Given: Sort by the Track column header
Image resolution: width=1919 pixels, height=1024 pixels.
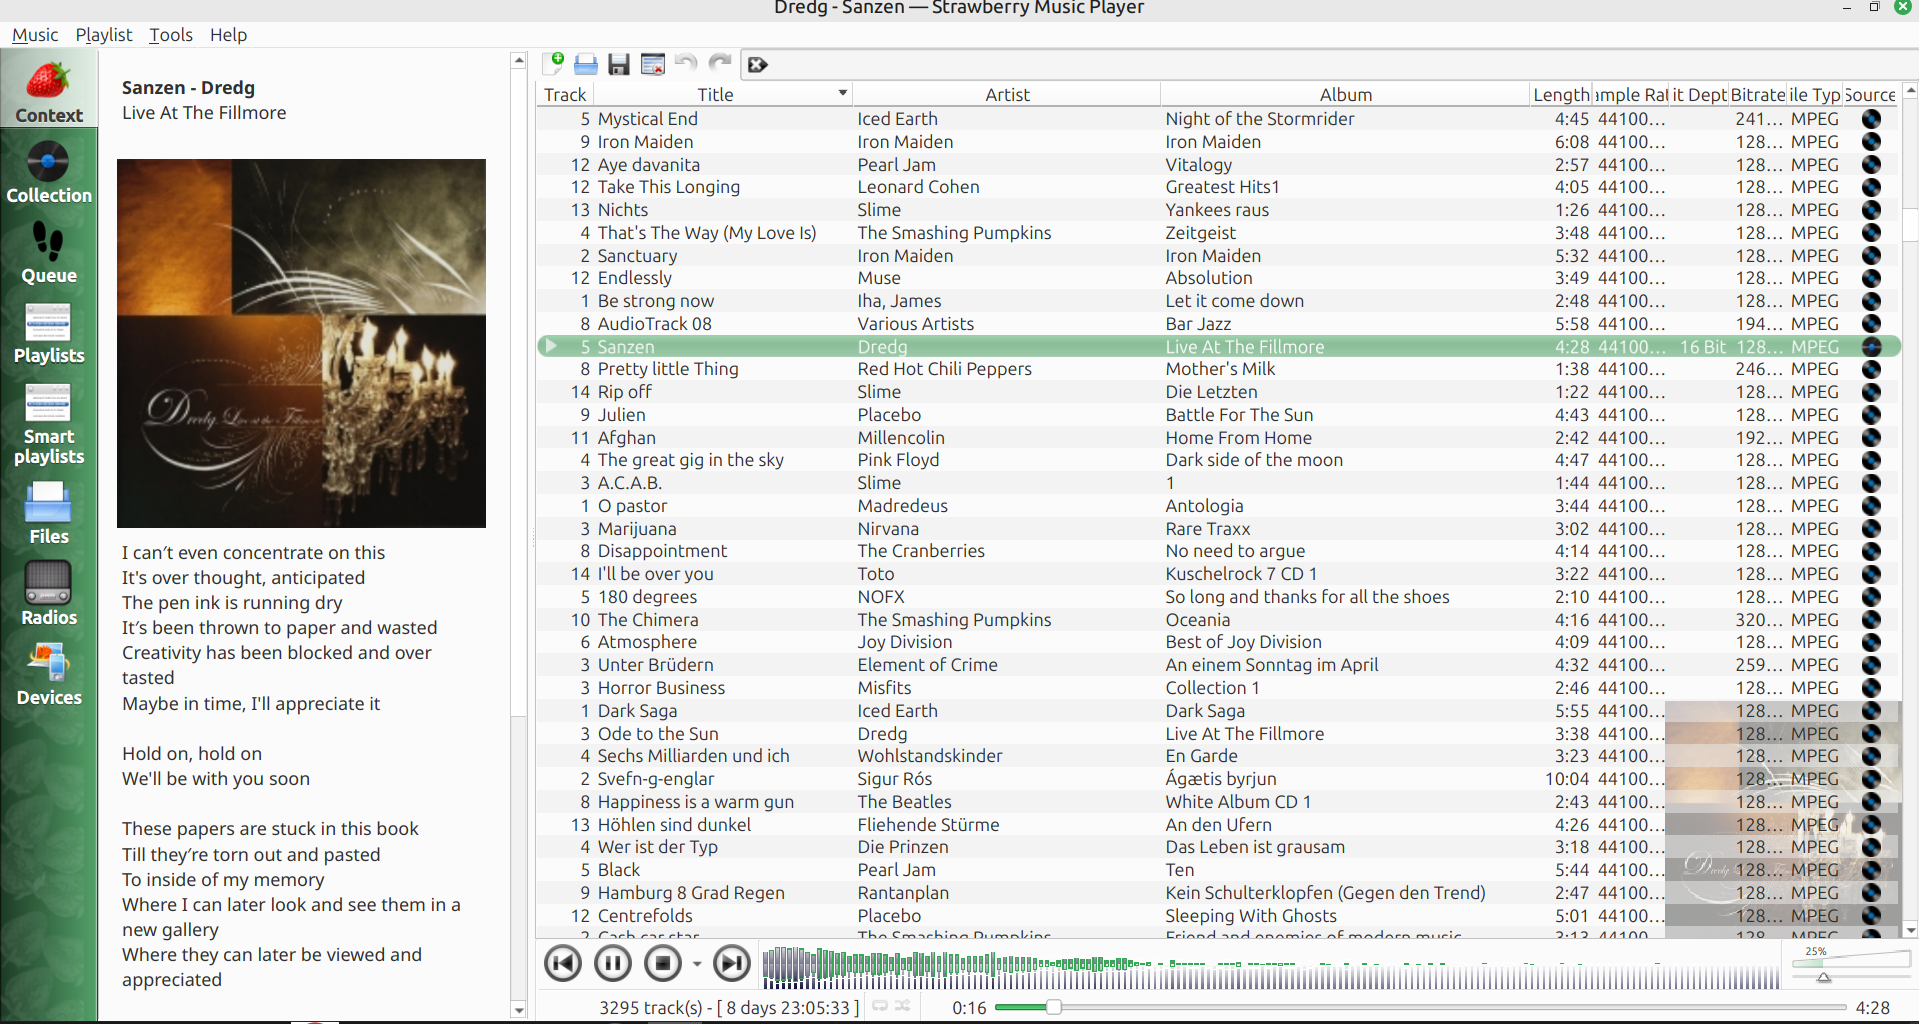Looking at the screenshot, I should tap(565, 94).
